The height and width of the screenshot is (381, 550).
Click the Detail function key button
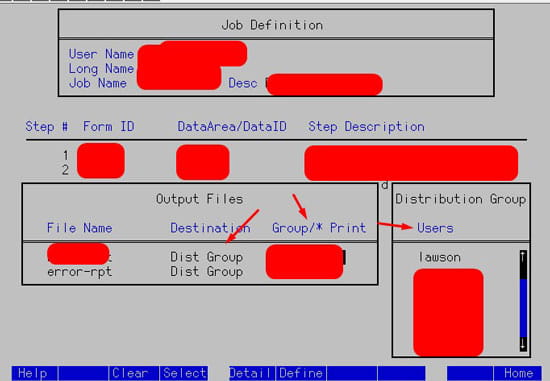click(x=252, y=373)
